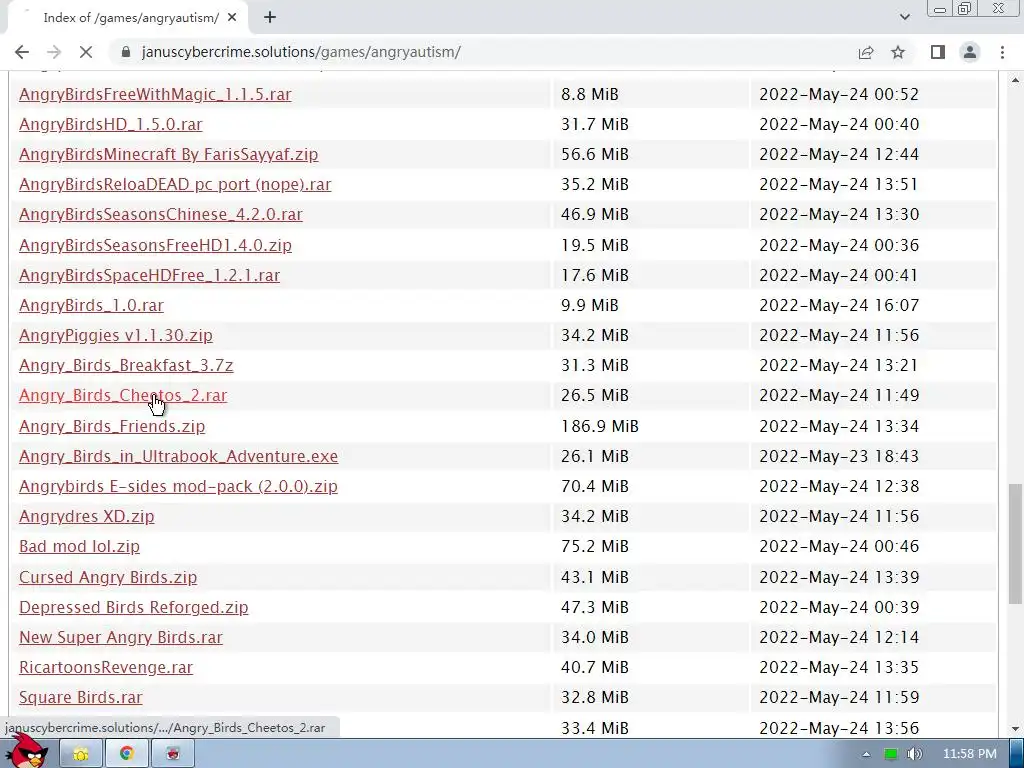Click the address bar URL

[x=301, y=52]
